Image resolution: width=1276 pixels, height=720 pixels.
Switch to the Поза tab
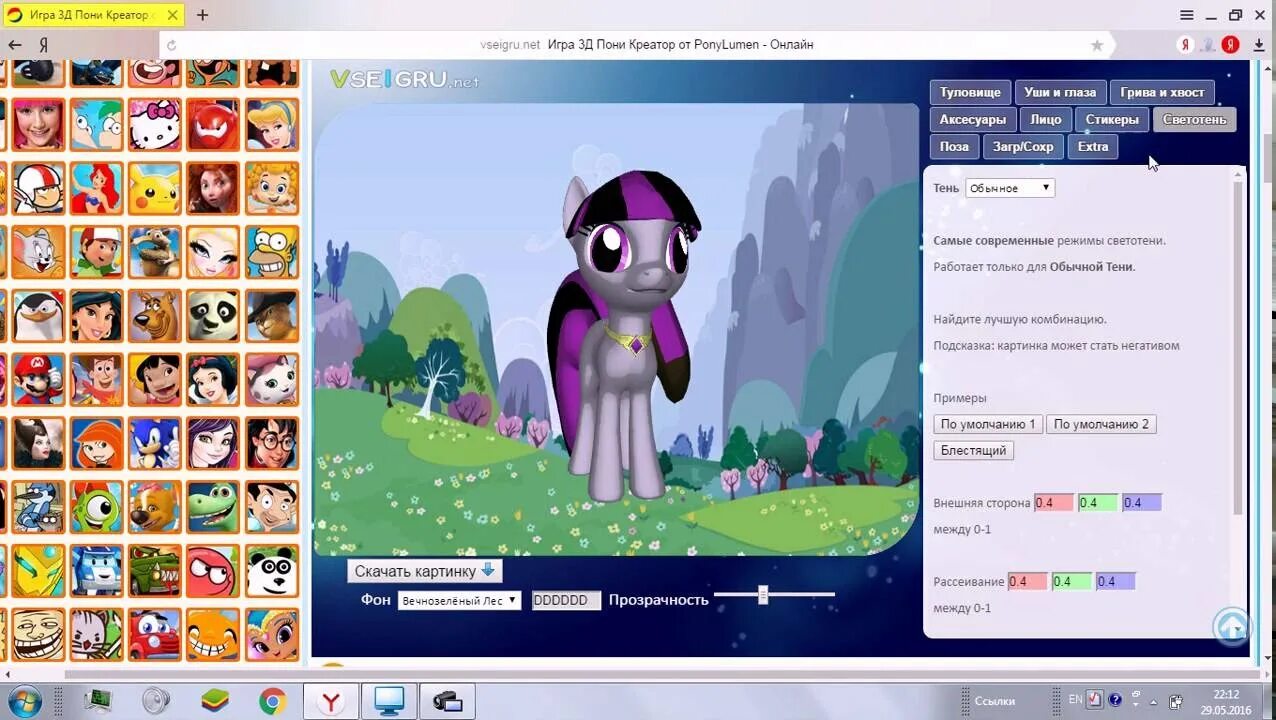coord(954,146)
